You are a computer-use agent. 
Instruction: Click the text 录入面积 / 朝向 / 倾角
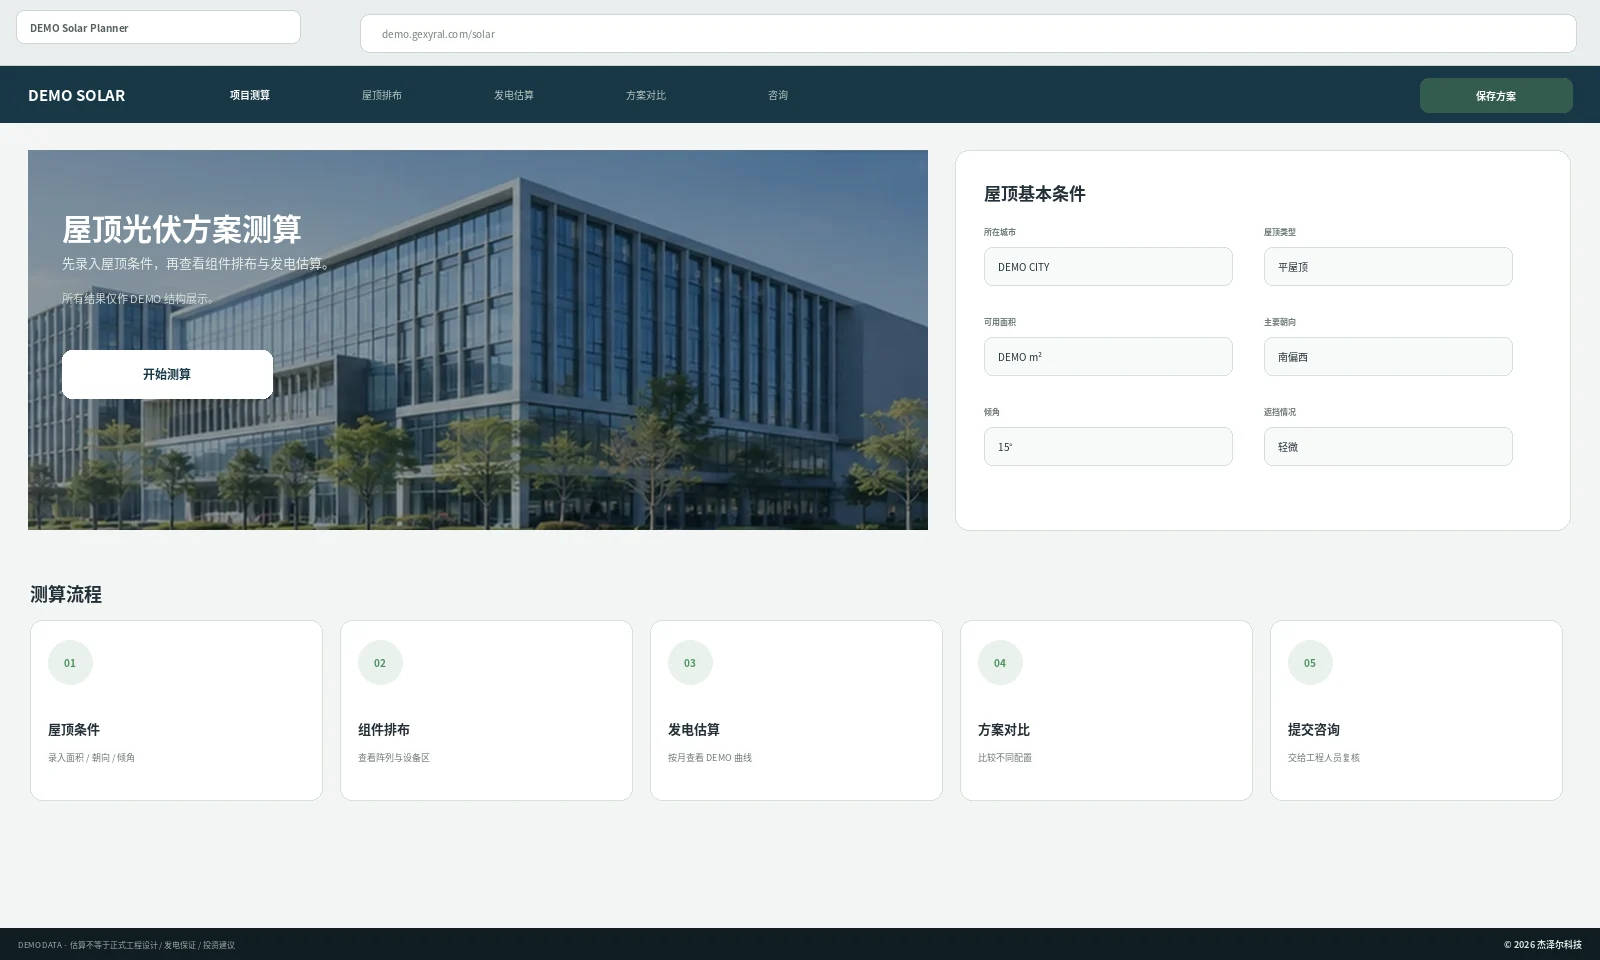pyautogui.click(x=91, y=758)
